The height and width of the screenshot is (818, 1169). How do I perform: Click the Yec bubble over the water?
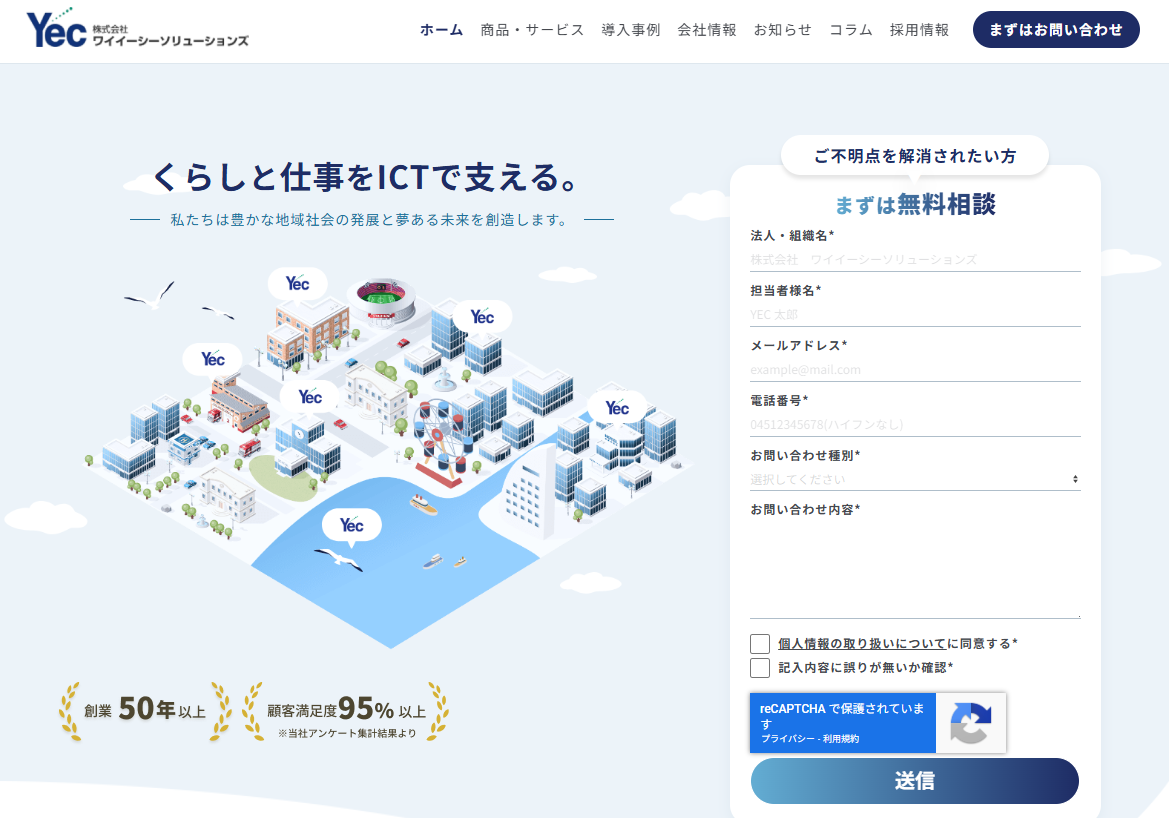click(x=352, y=526)
